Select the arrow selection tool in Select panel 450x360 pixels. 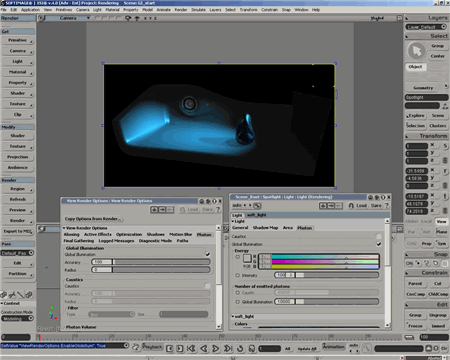point(416,51)
